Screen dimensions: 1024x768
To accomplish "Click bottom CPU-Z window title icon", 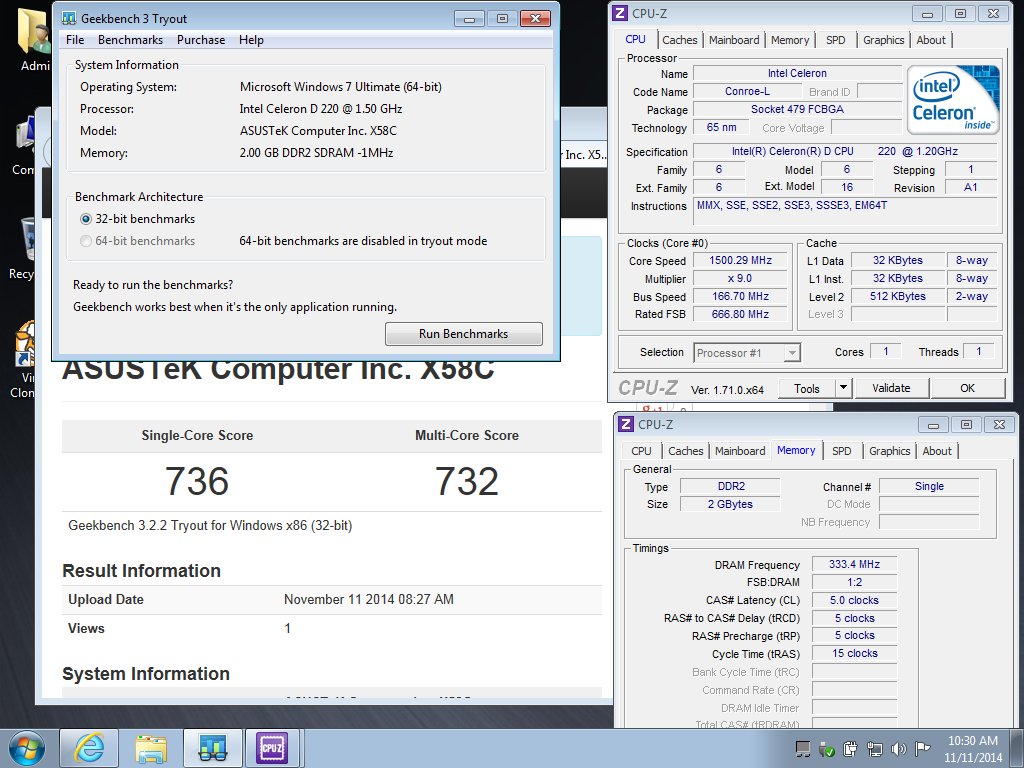I will [x=626, y=424].
